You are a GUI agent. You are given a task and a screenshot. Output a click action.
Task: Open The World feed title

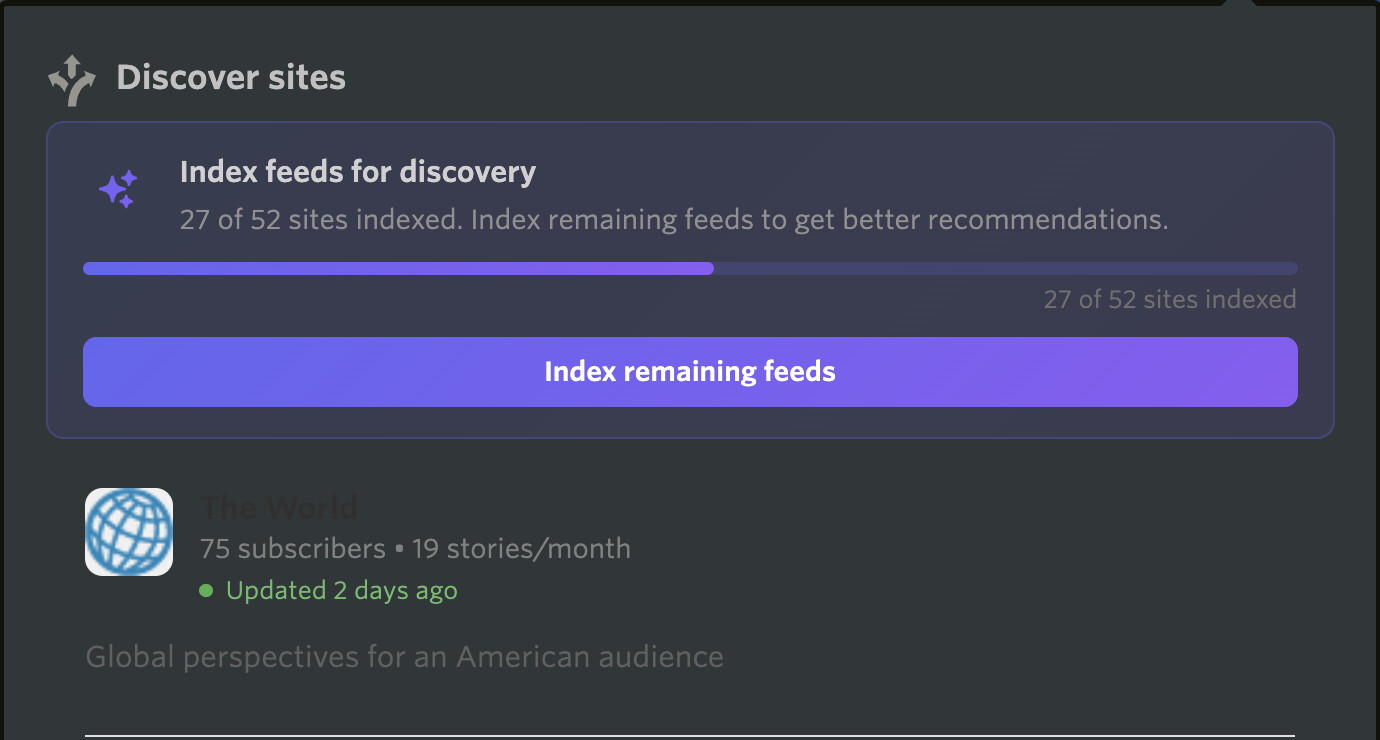coord(279,508)
